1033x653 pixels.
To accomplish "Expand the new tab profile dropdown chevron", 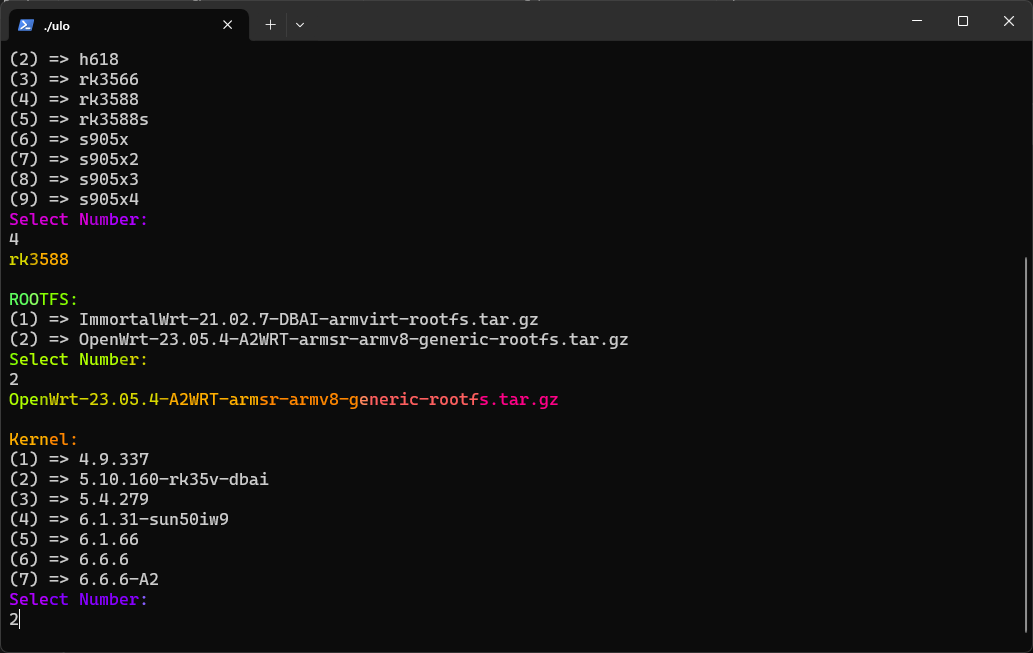I will click(x=300, y=25).
